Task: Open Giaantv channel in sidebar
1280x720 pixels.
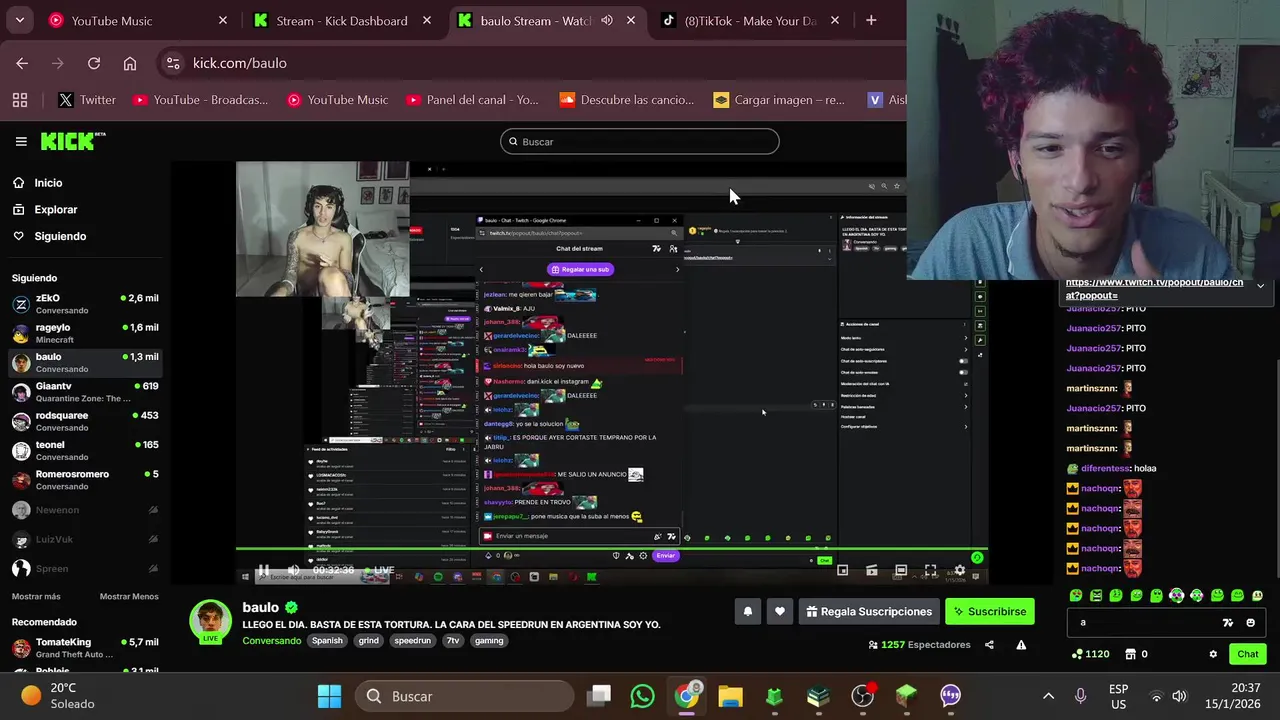Action: 85,392
